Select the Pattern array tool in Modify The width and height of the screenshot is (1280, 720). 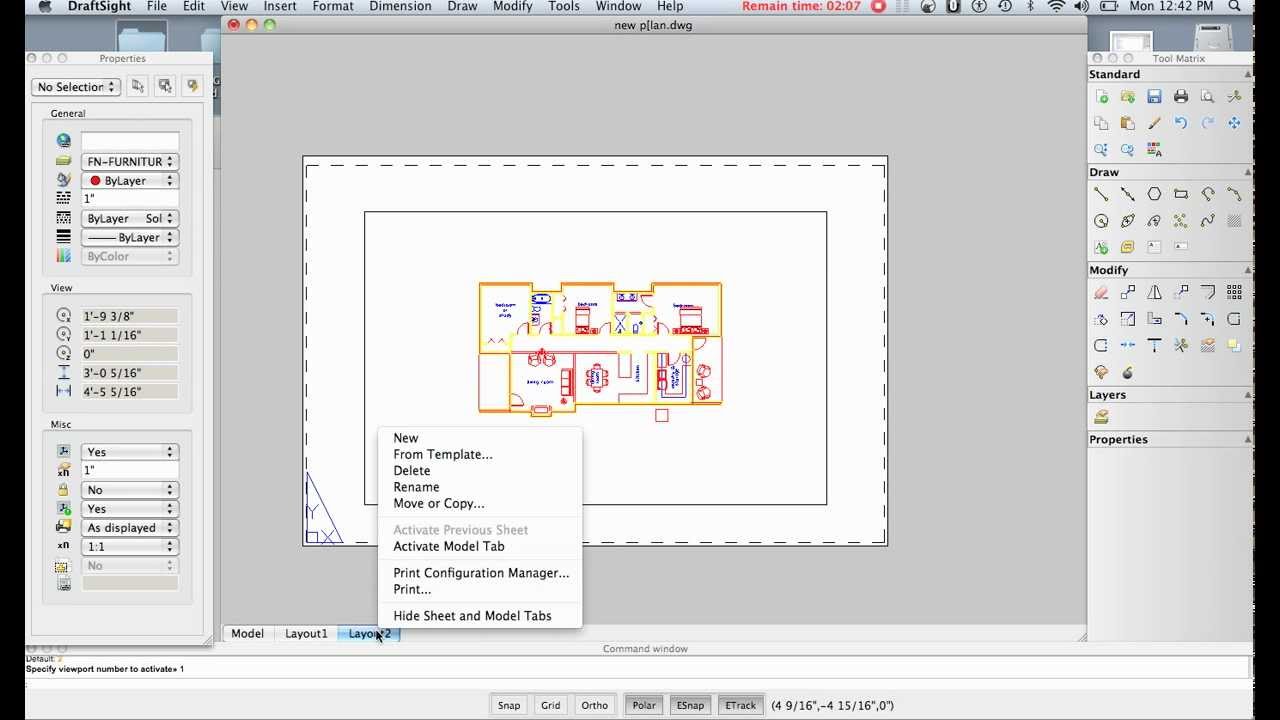(1234, 293)
